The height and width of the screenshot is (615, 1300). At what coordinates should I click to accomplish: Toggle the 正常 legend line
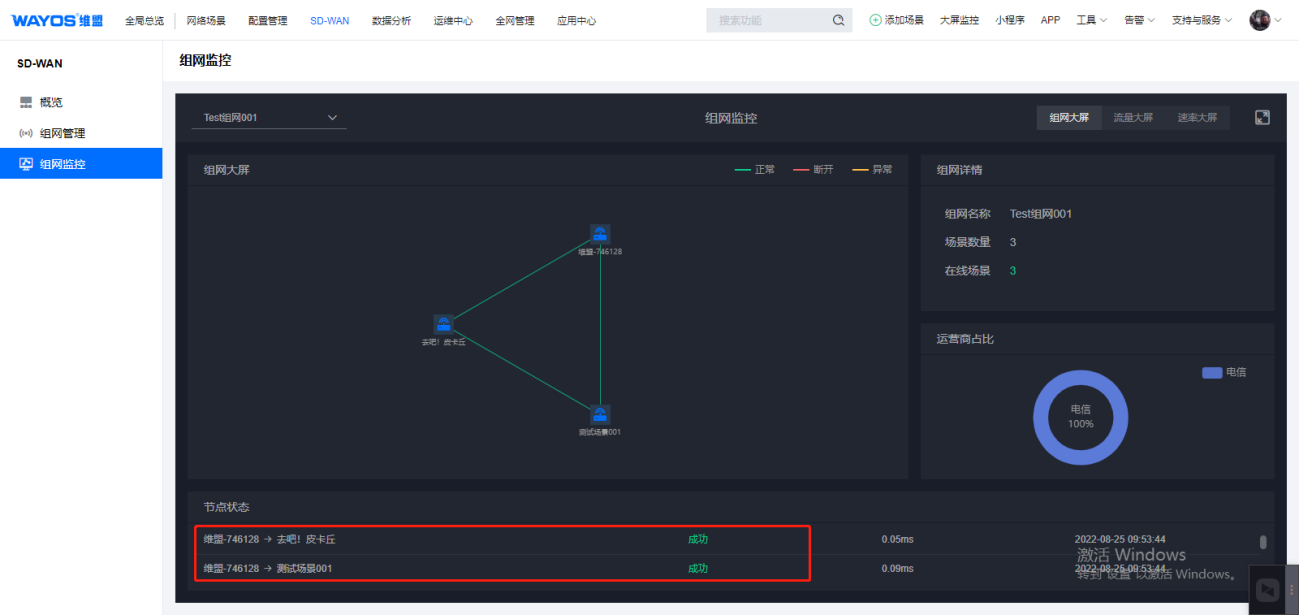[742, 170]
